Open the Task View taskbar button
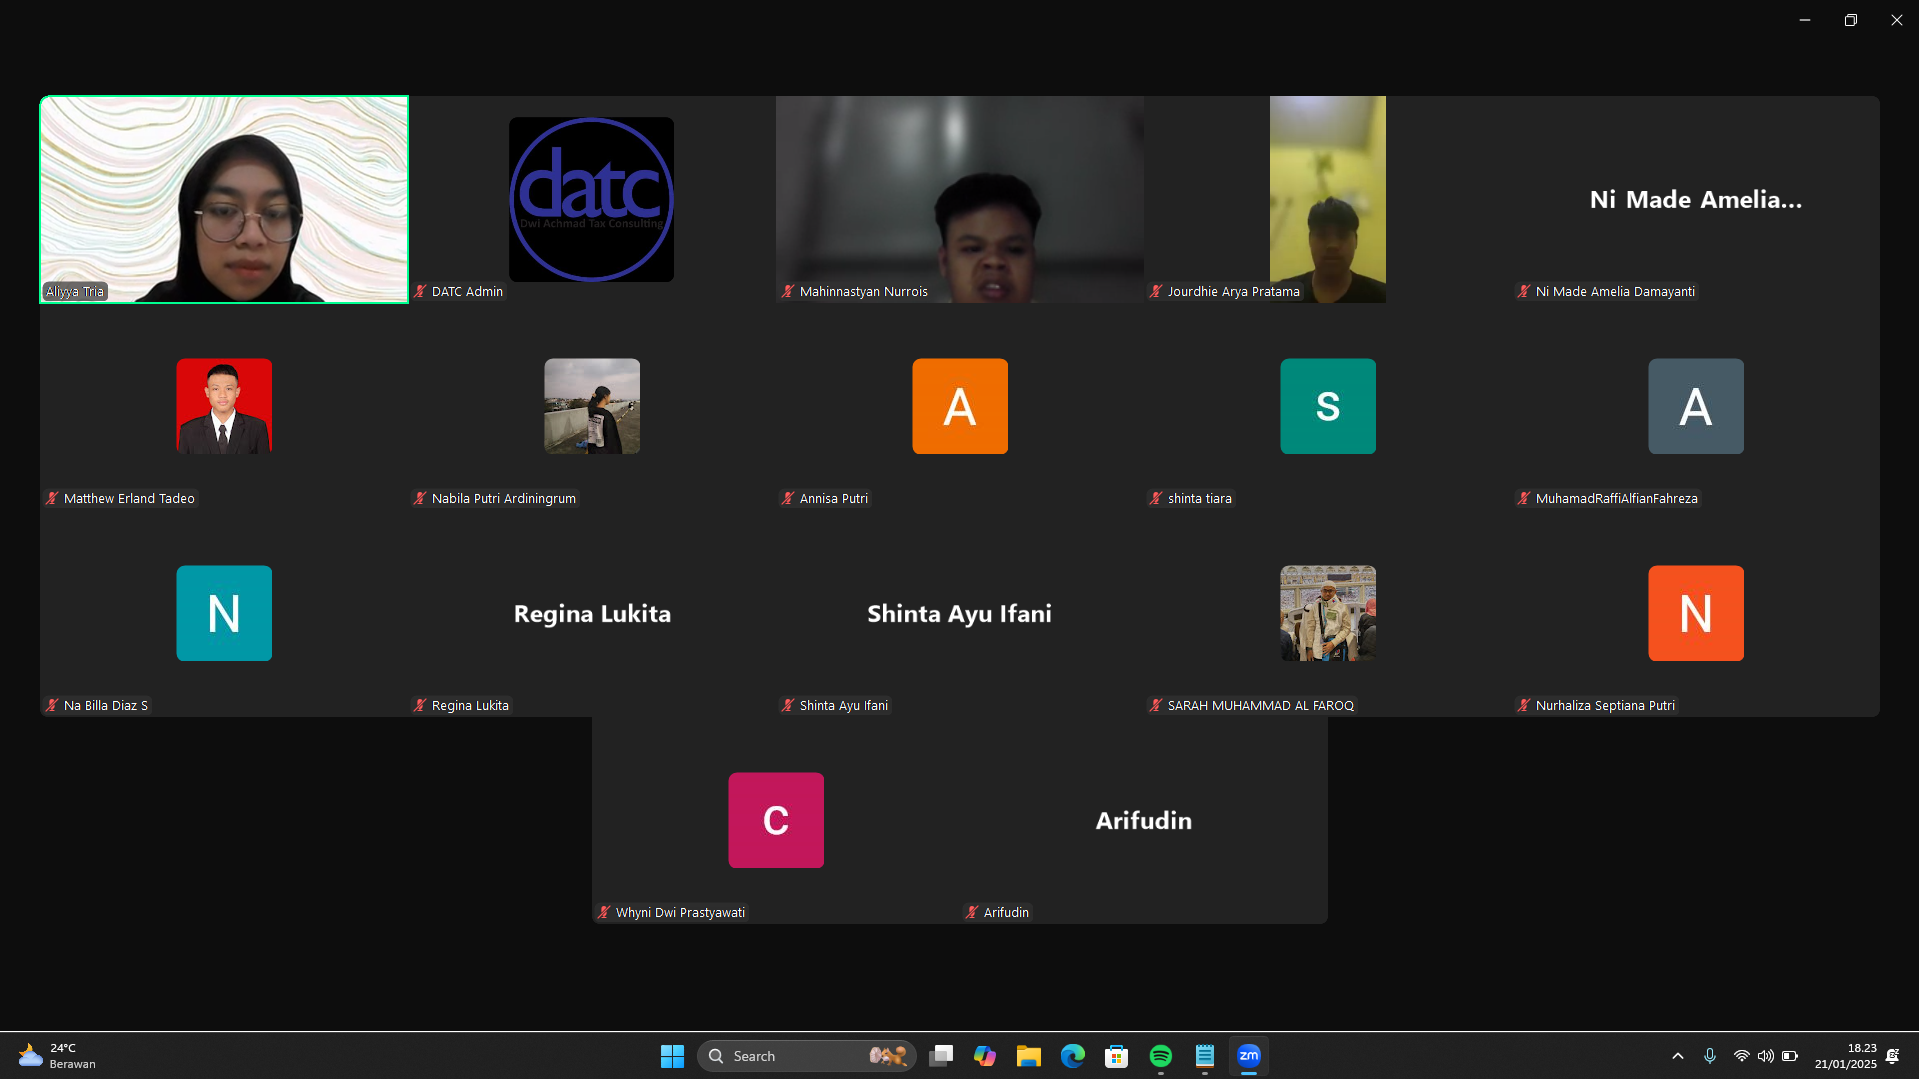The height and width of the screenshot is (1079, 1919). pos(940,1056)
